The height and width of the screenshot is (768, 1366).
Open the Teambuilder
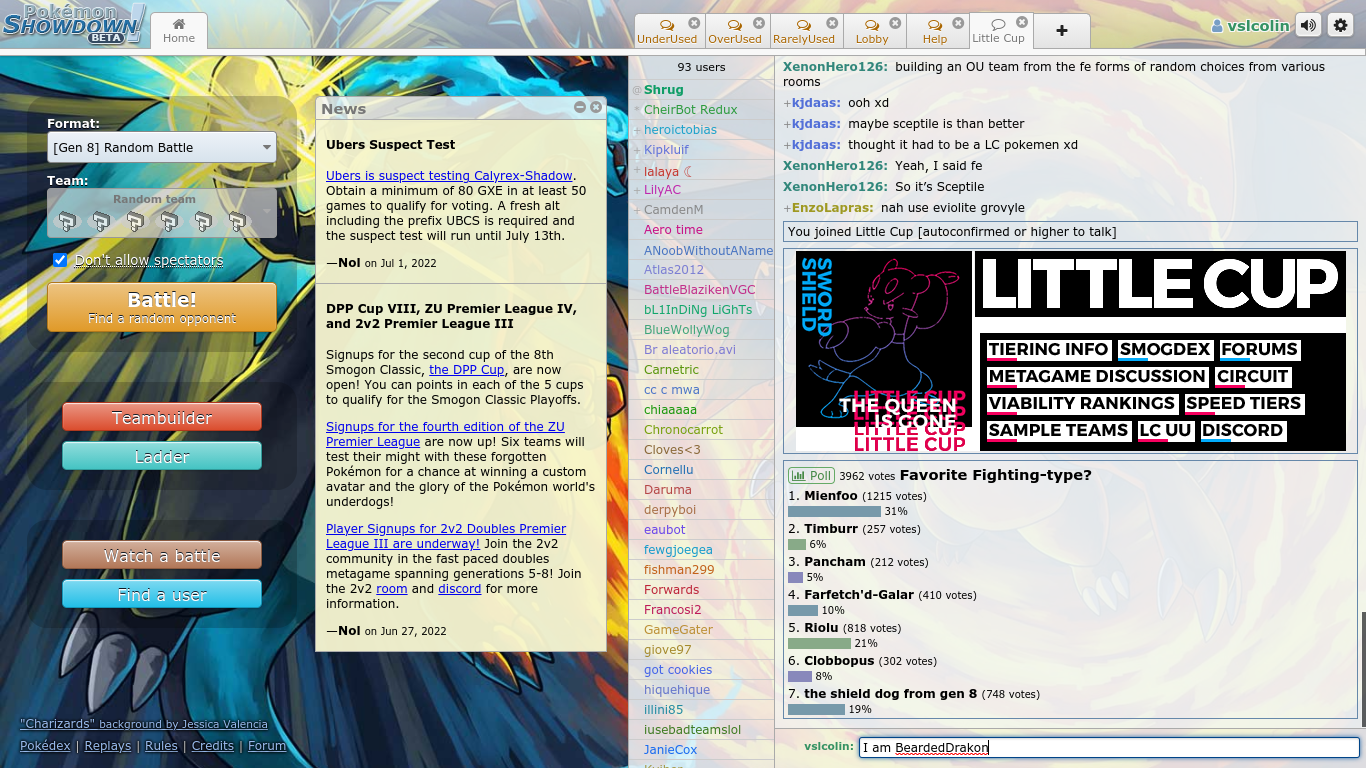(x=162, y=417)
